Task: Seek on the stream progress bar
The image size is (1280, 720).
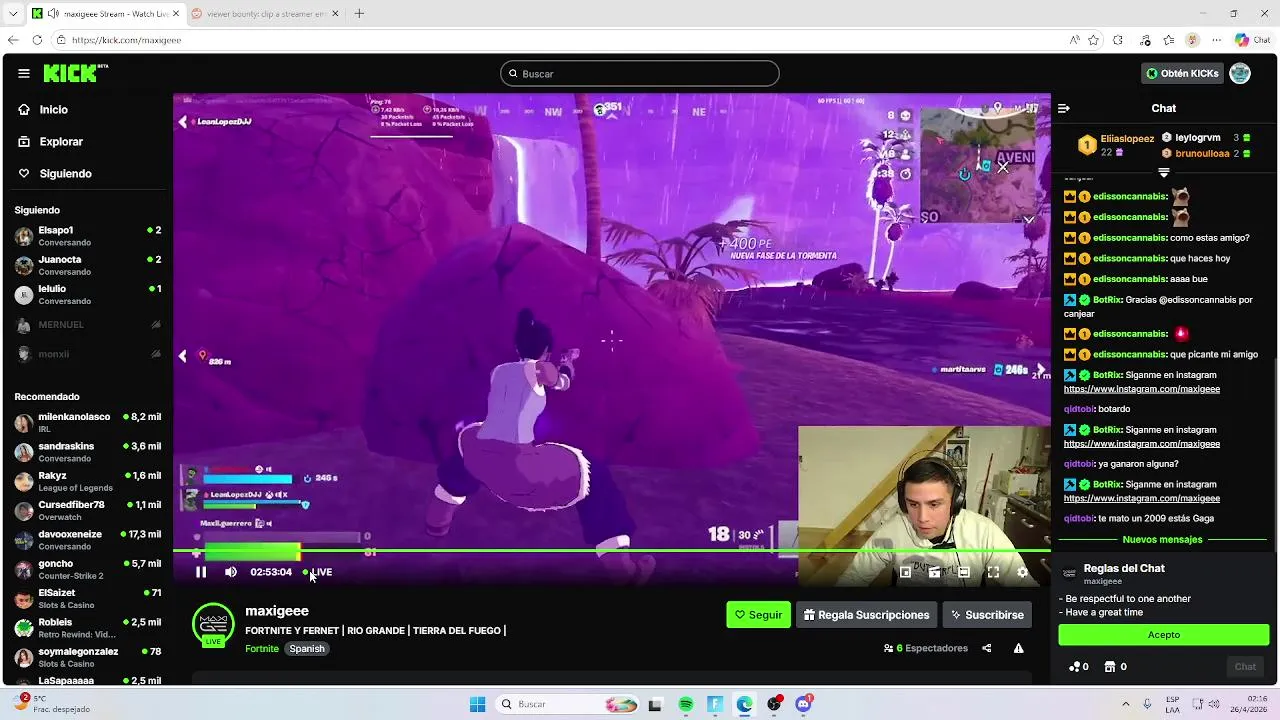Action: click(612, 551)
